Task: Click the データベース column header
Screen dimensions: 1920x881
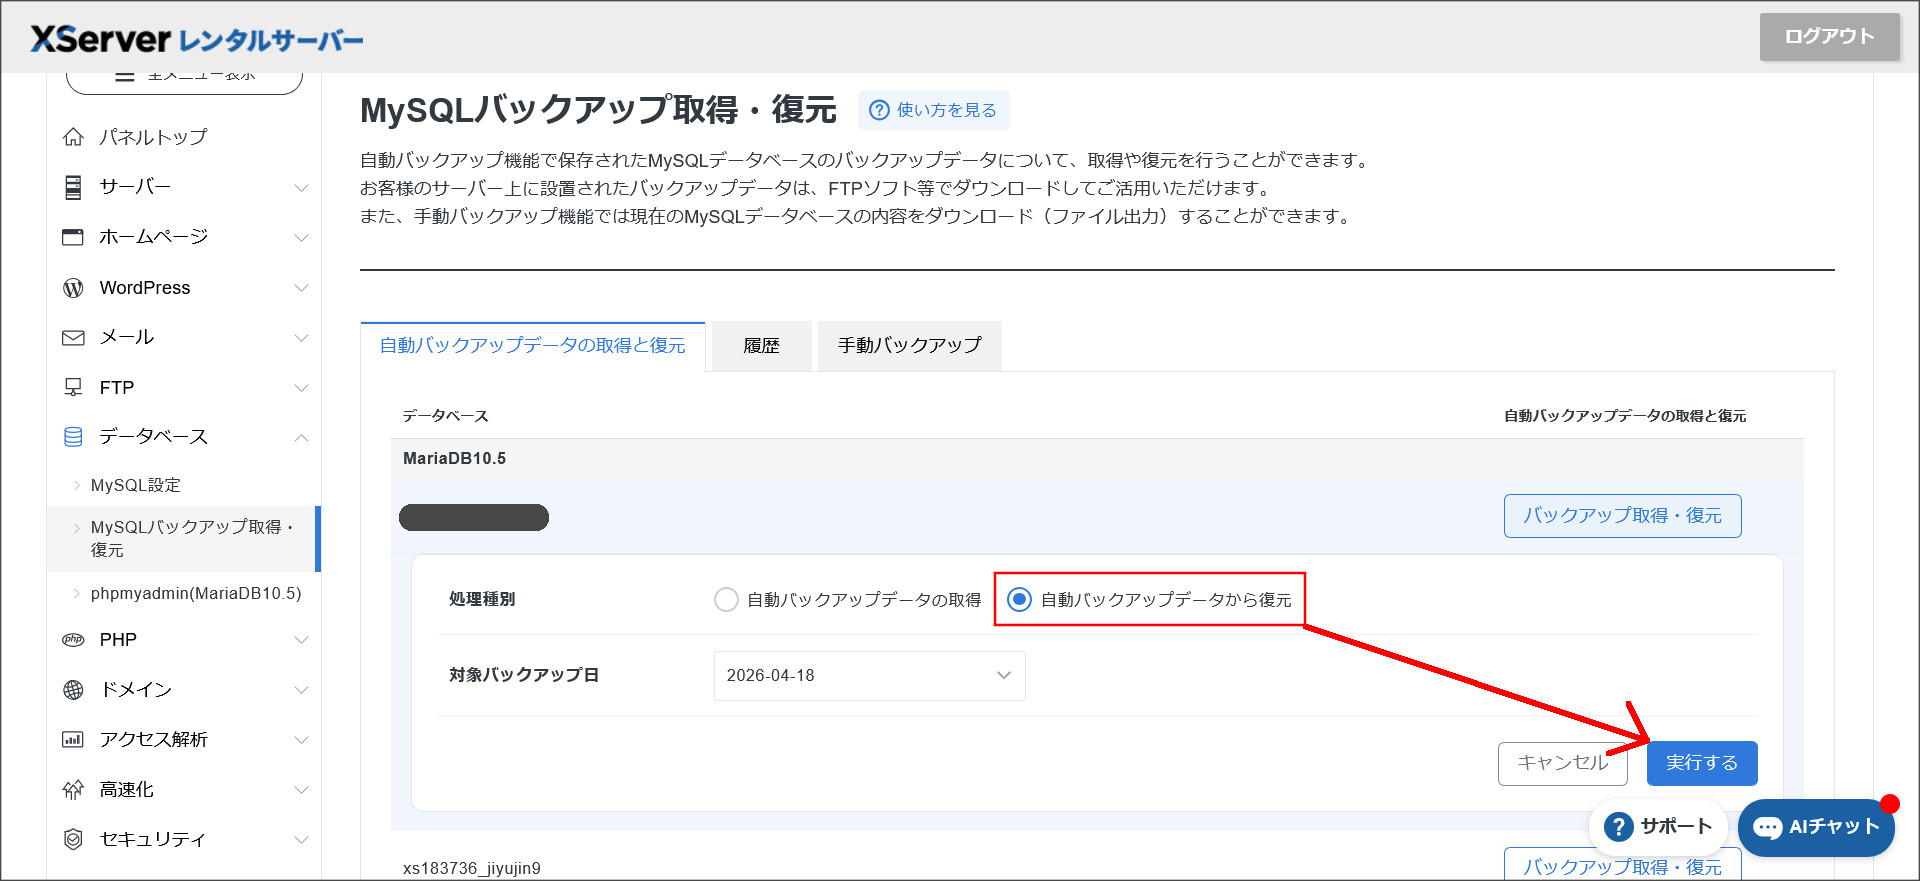Action: 445,416
